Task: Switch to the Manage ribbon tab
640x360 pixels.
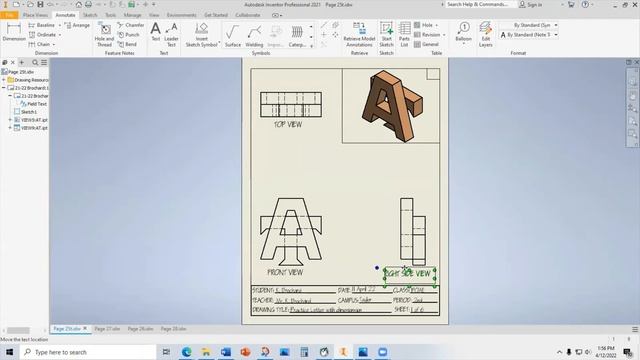Action: pos(132,15)
